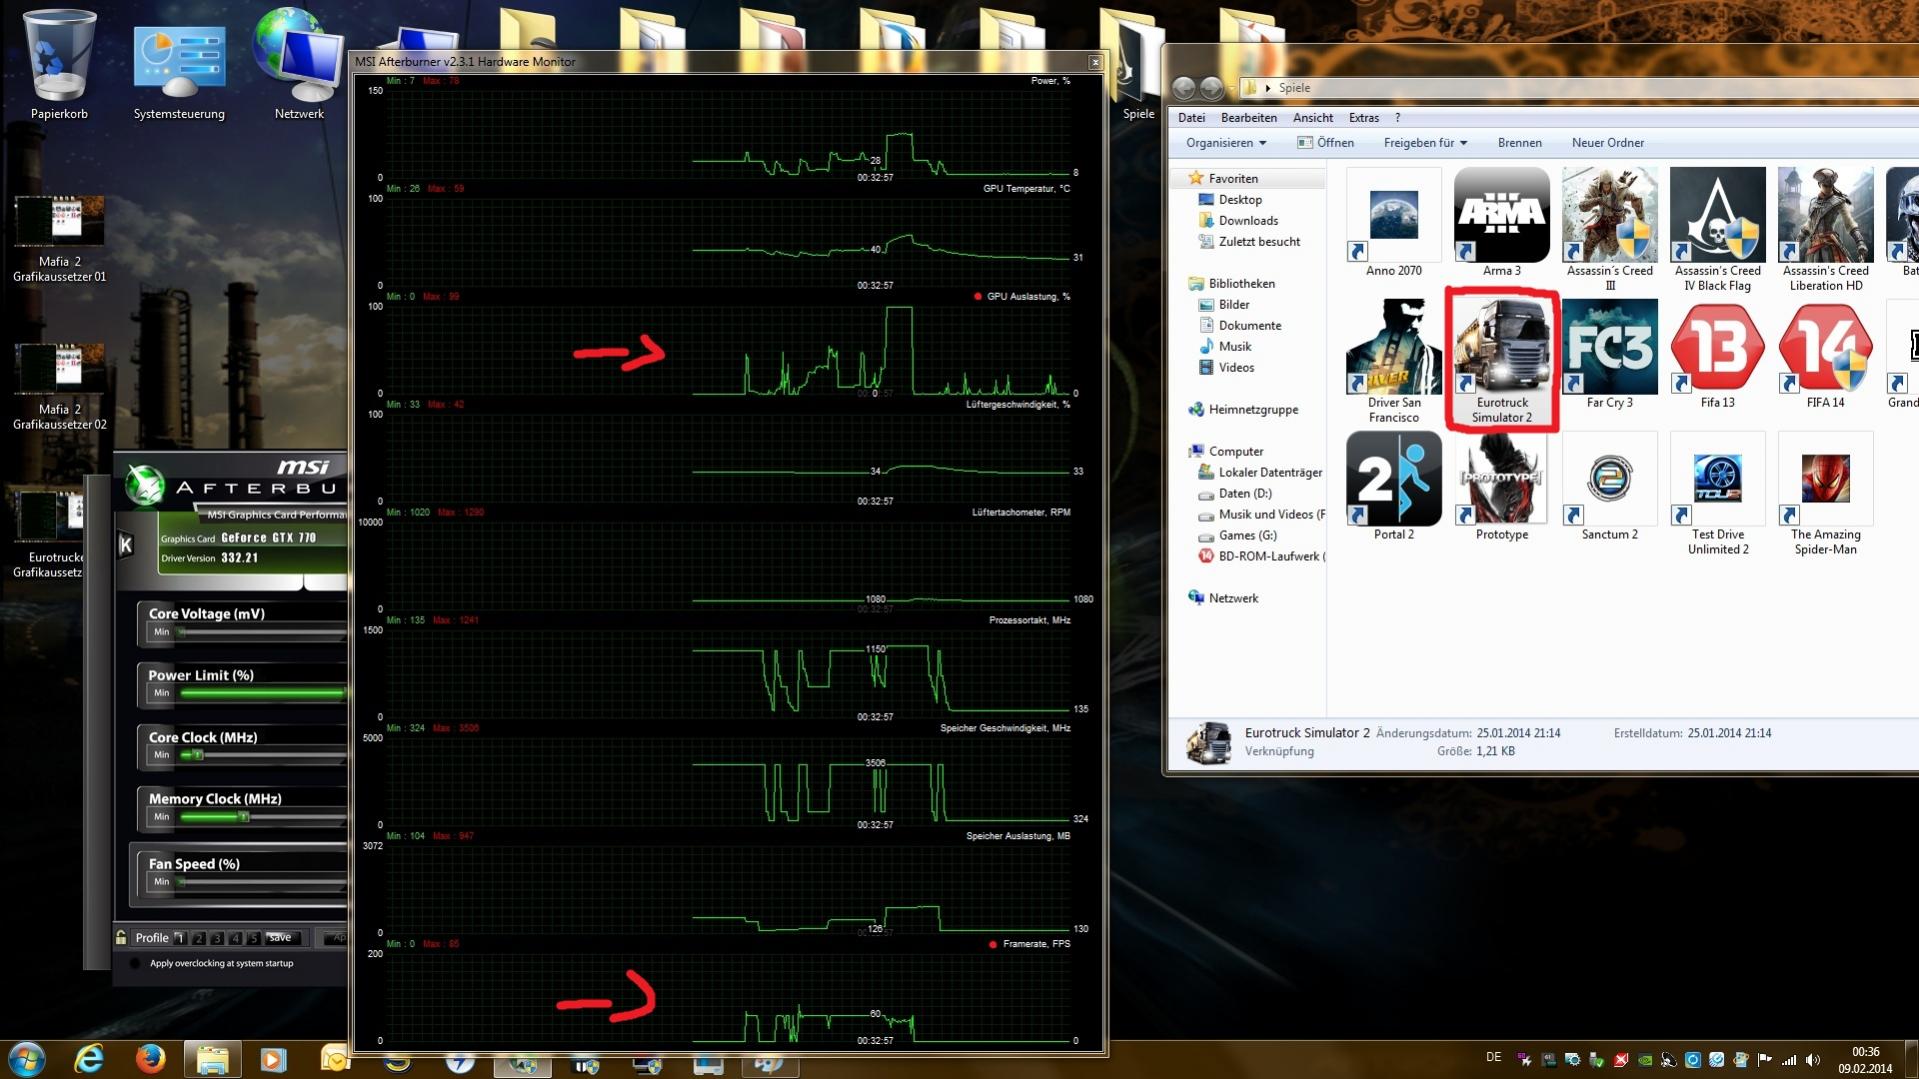
Task: Launch the Anno 2070 shortcut
Action: [1393, 224]
